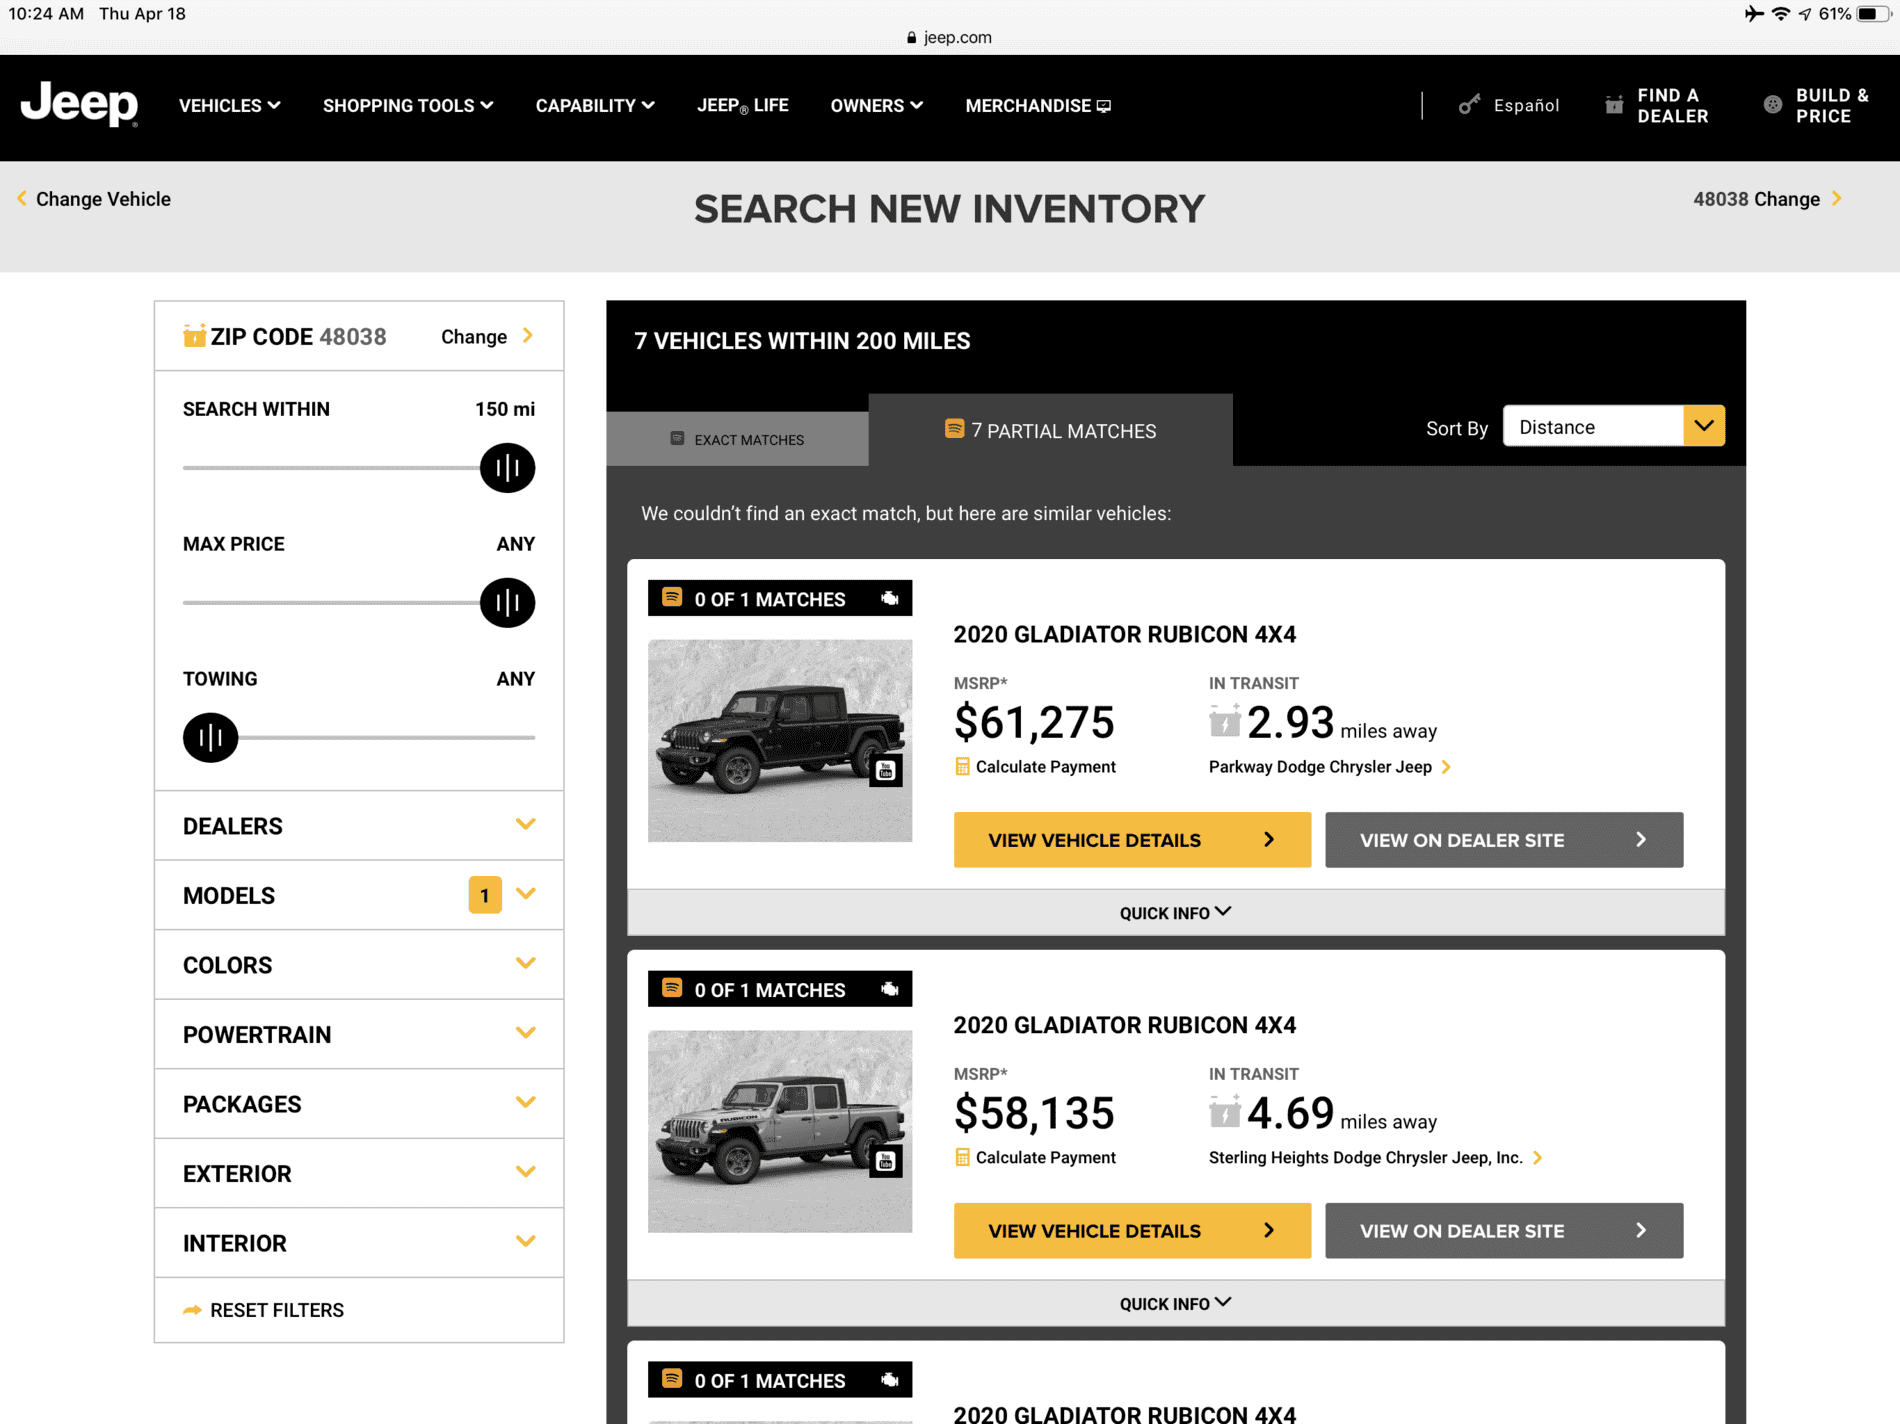
Task: Click the back chevron beside Change Vehicle
Action: (x=22, y=198)
